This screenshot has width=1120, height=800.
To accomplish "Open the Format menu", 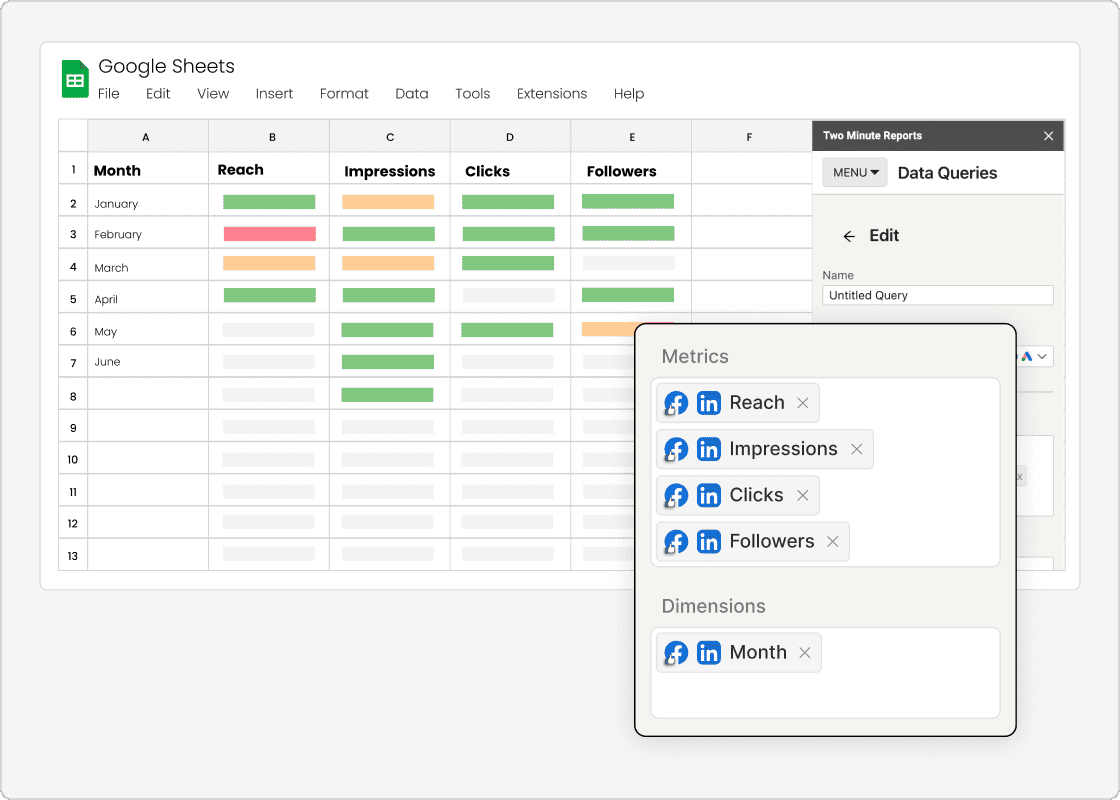I will click(344, 93).
